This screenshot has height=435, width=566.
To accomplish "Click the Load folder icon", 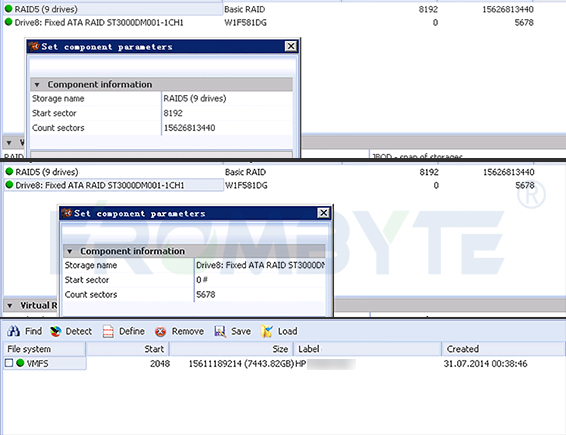I will (266, 331).
